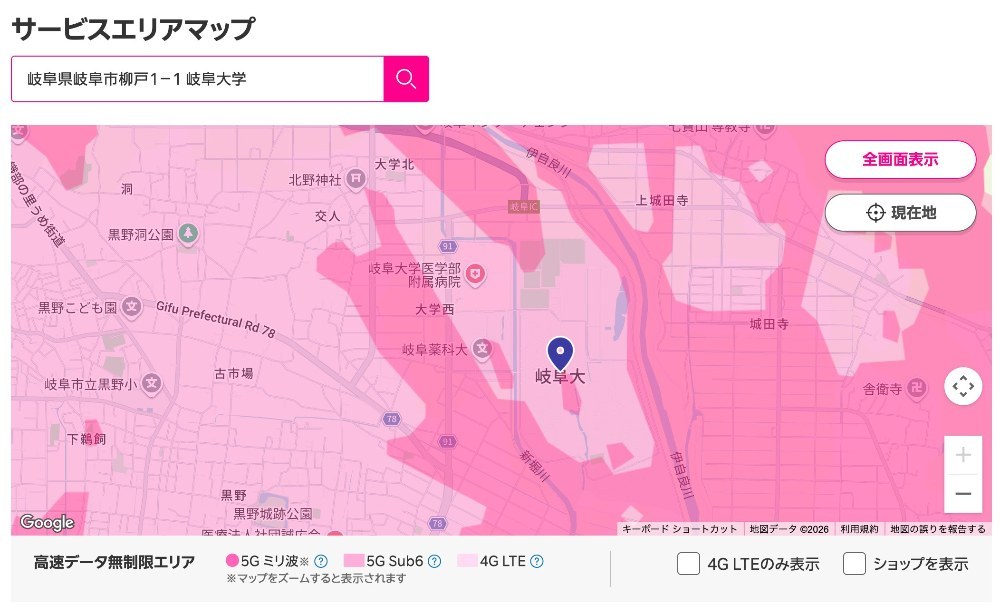Click the 上城田寺 map label

tap(662, 200)
